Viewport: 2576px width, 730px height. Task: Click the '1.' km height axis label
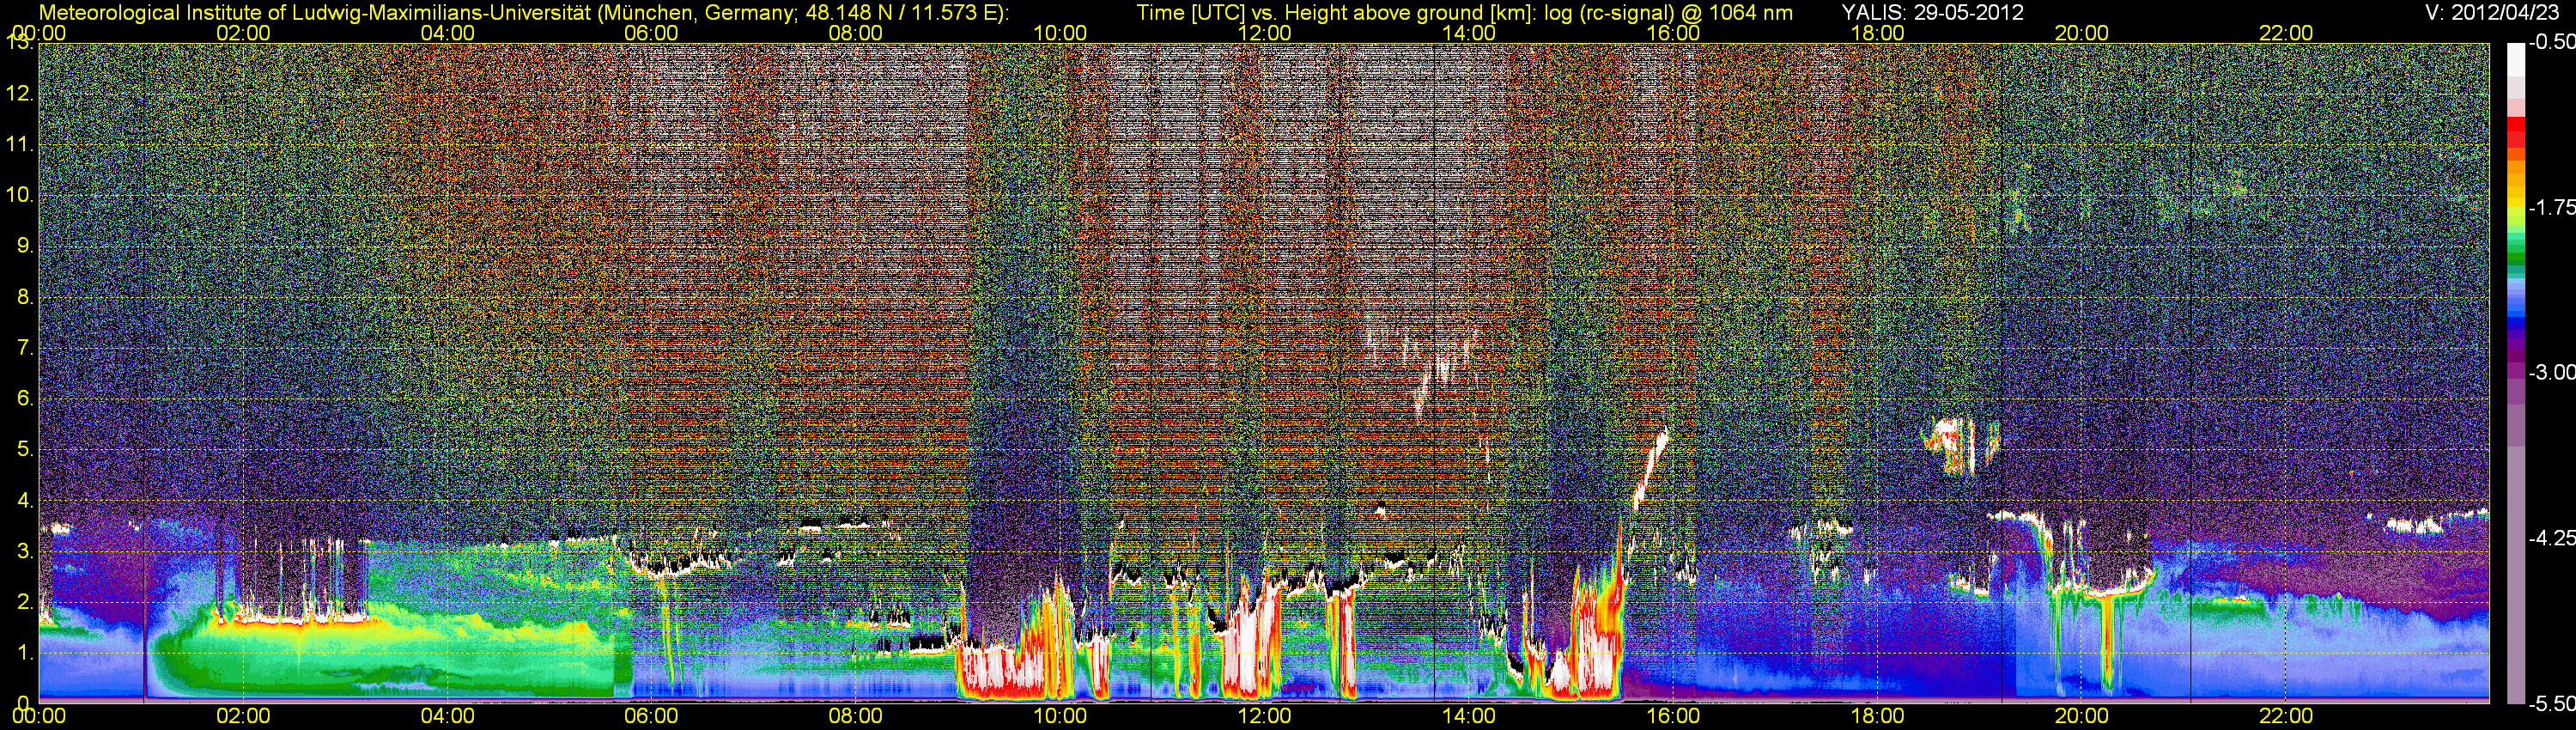click(x=25, y=653)
